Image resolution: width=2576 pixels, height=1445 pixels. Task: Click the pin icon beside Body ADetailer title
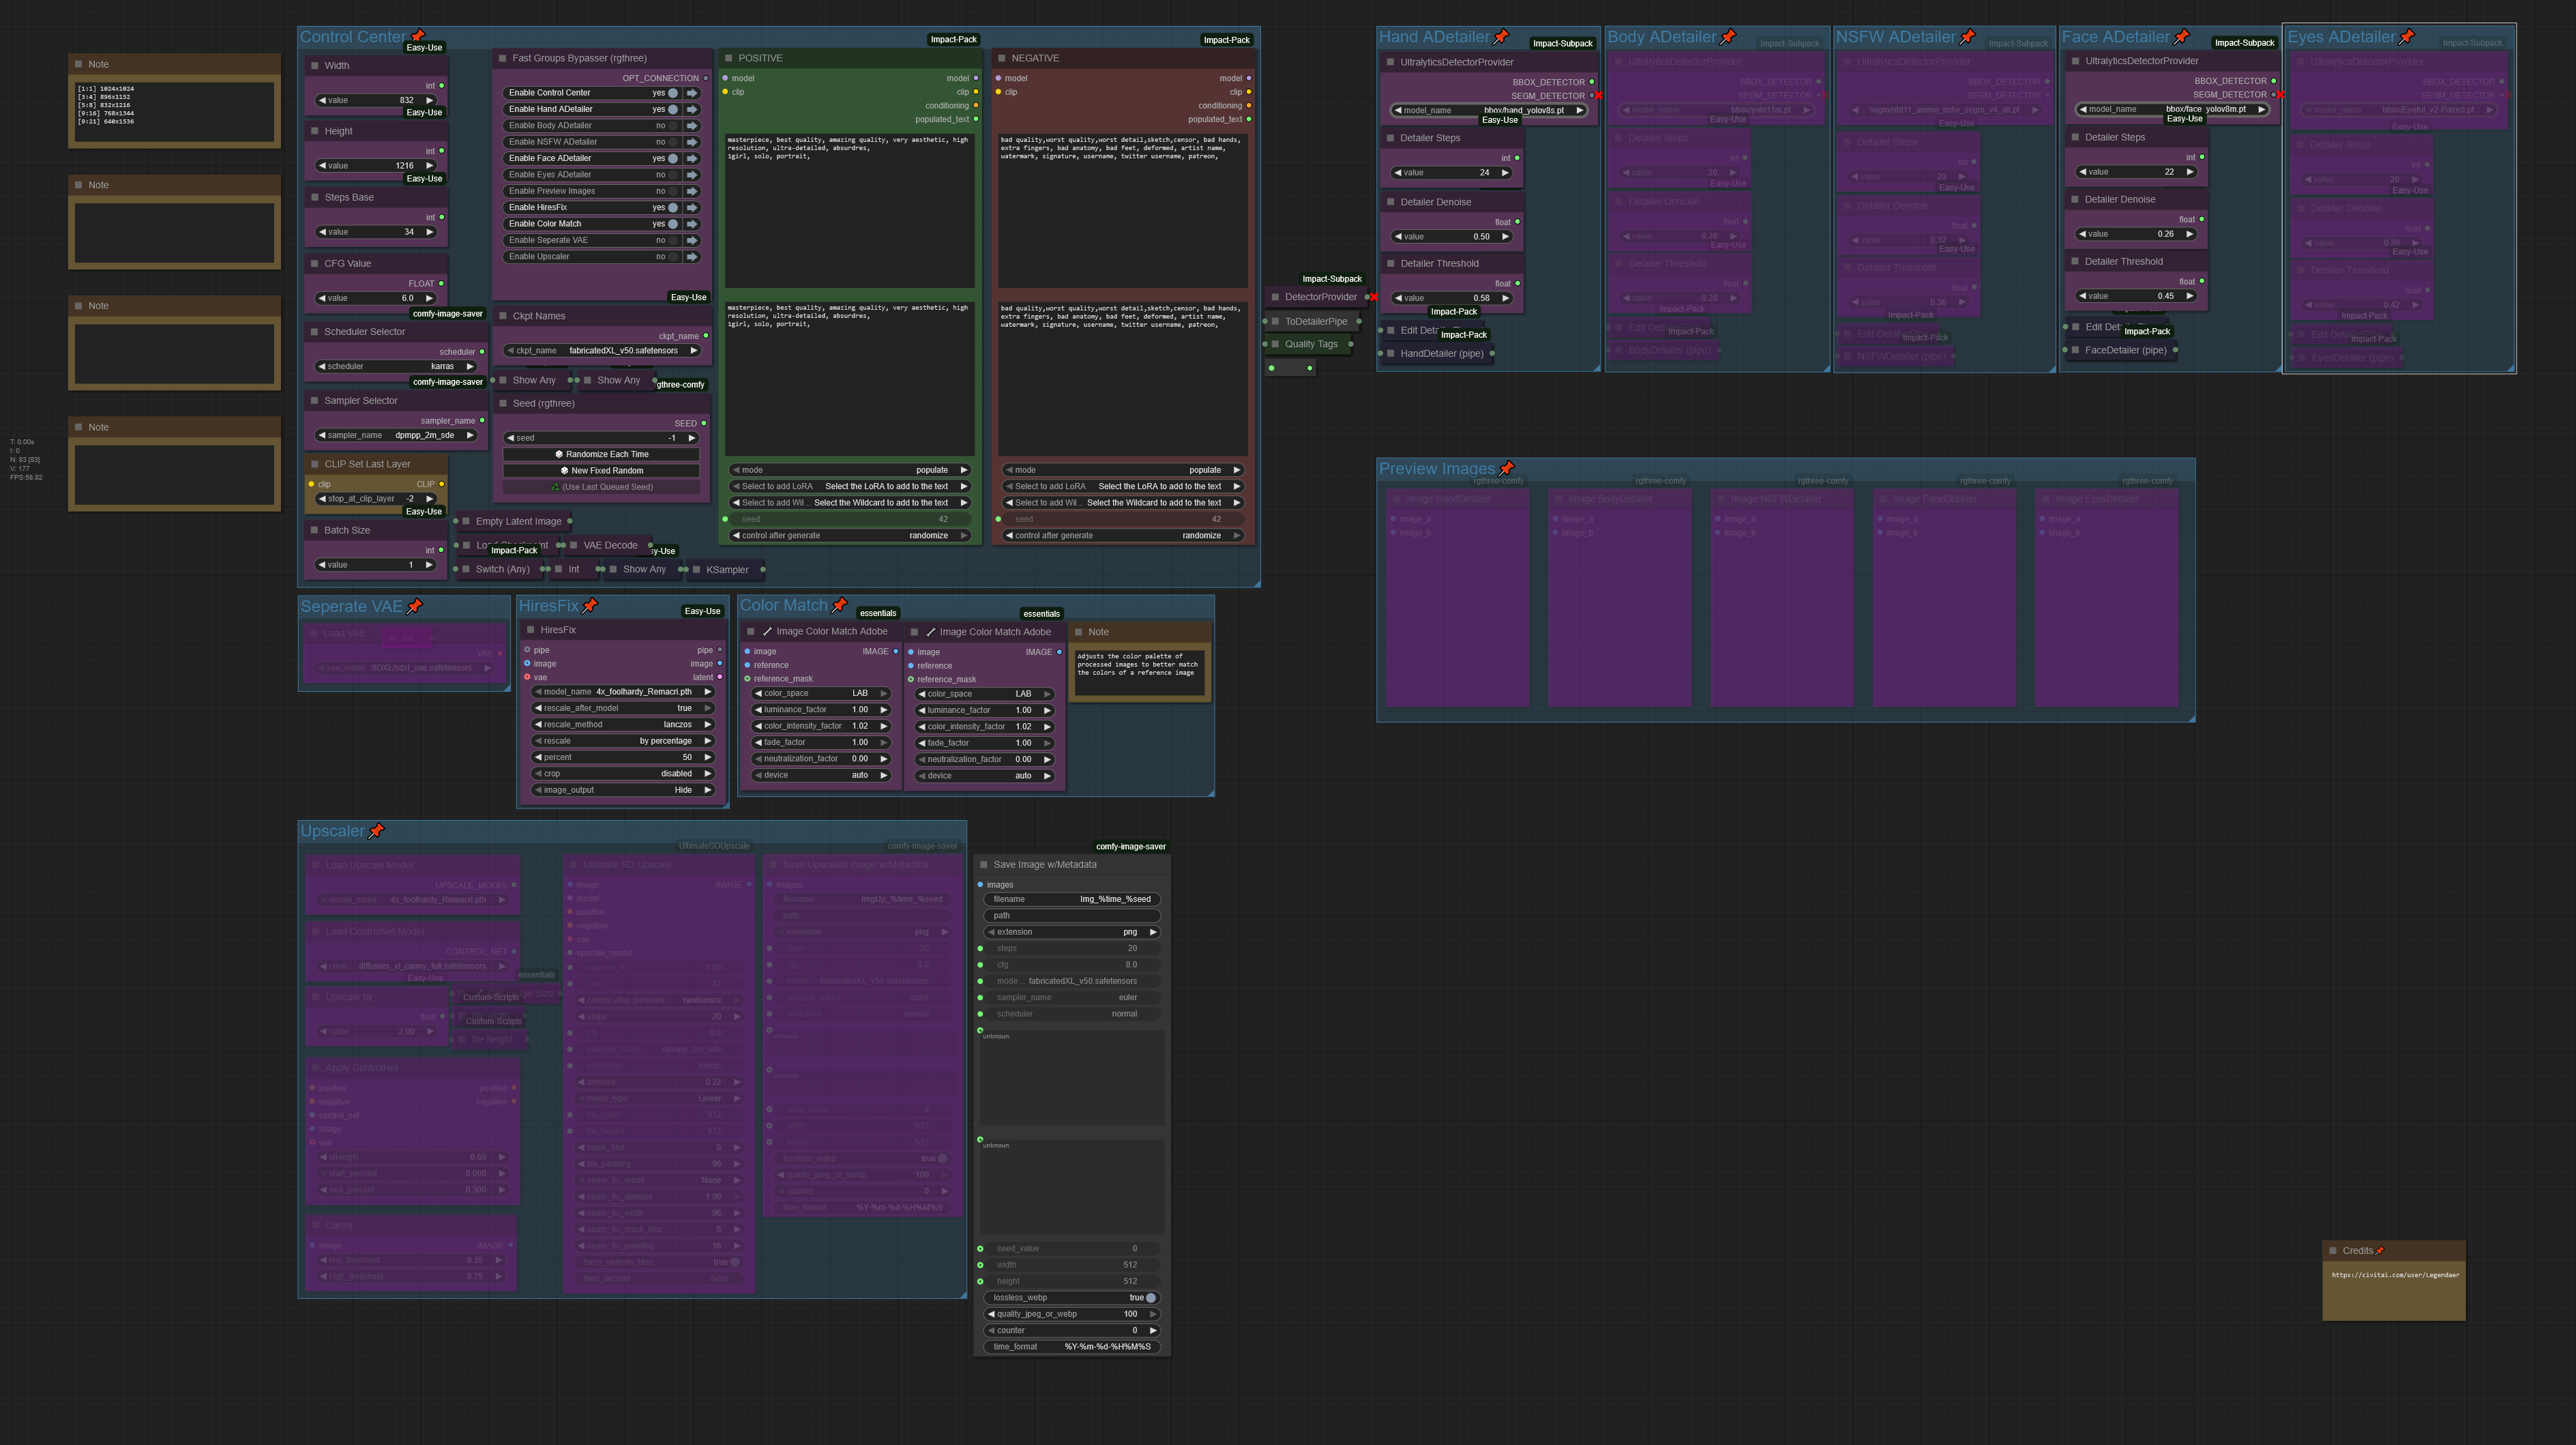[x=1728, y=37]
